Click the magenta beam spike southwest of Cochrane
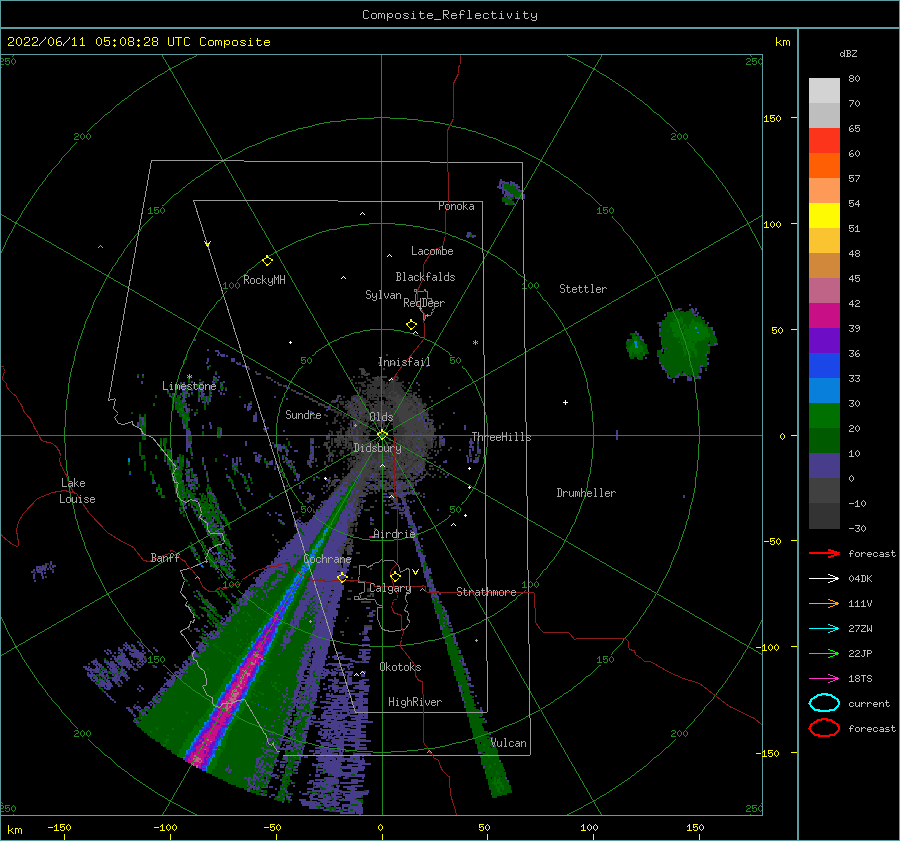 tap(230, 697)
